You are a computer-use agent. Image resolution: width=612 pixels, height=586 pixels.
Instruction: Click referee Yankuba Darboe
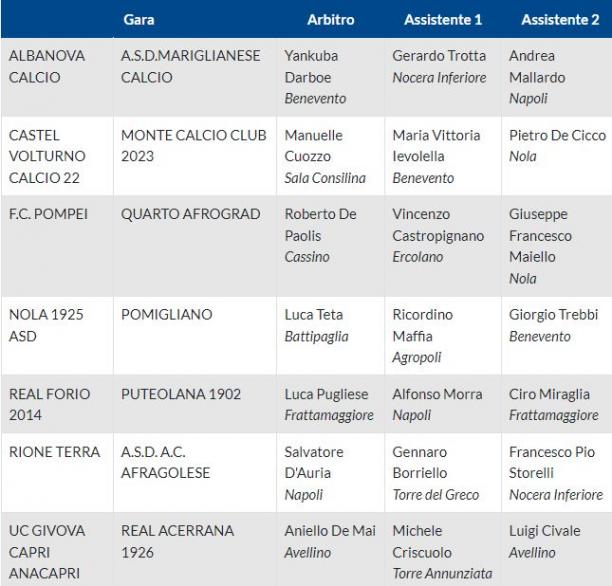pyautogui.click(x=311, y=67)
